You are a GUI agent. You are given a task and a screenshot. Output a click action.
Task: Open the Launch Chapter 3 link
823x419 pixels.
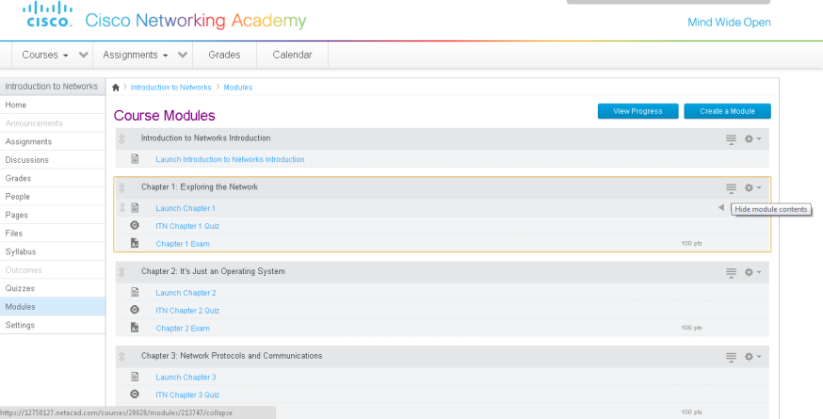click(x=185, y=377)
